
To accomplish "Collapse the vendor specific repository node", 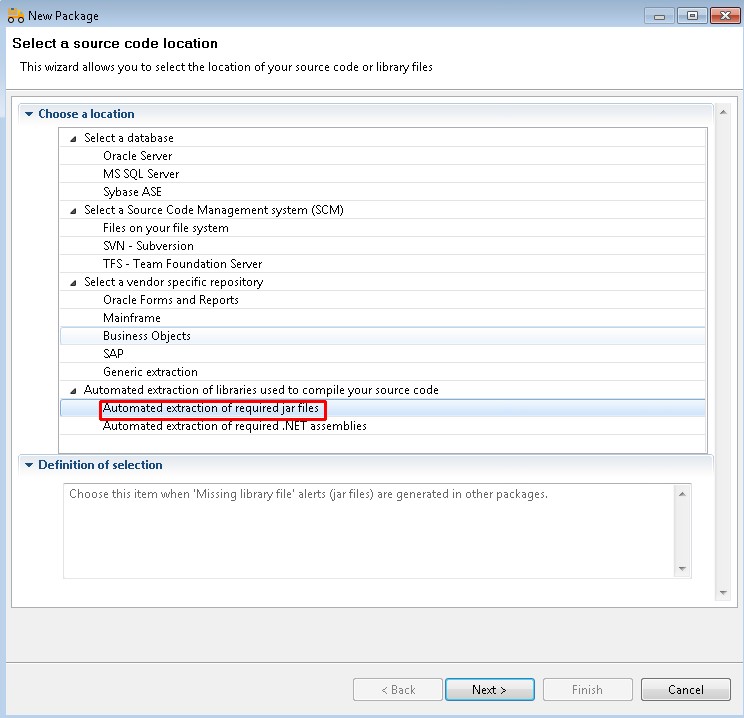I will click(73, 283).
